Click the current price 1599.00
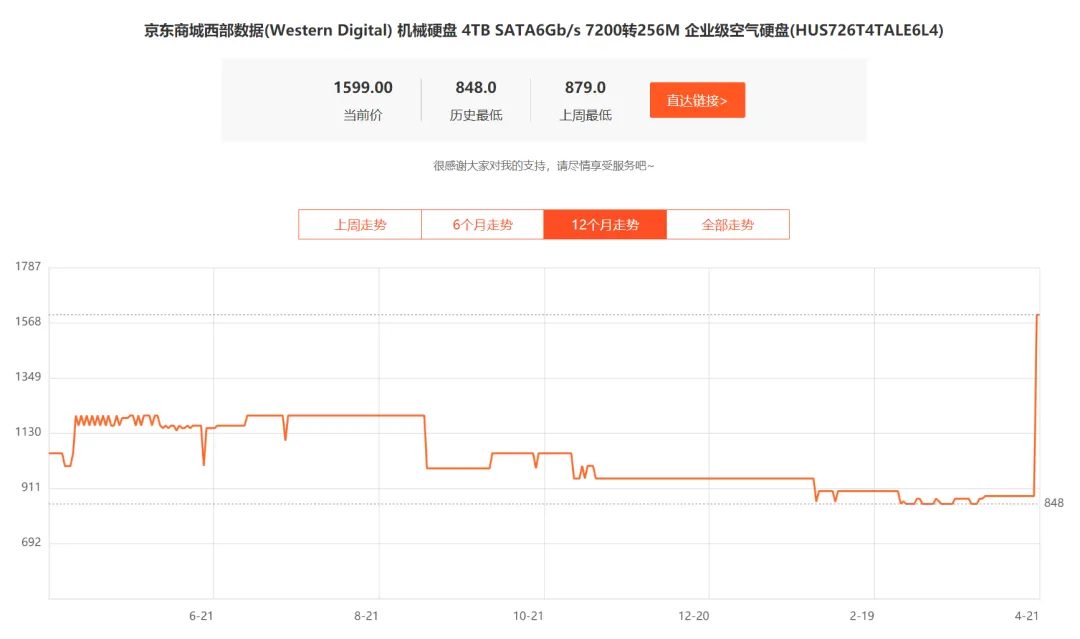1080x639 pixels. click(x=363, y=87)
